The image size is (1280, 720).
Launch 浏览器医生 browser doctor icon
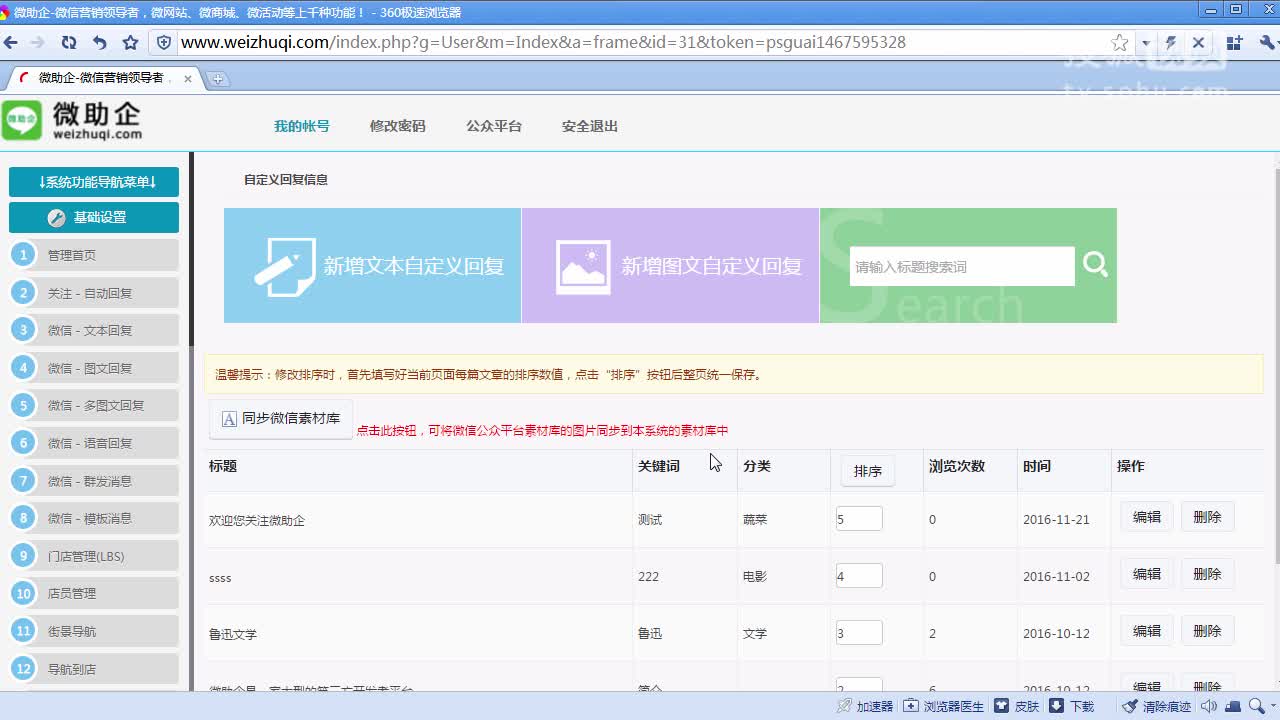tap(911, 707)
